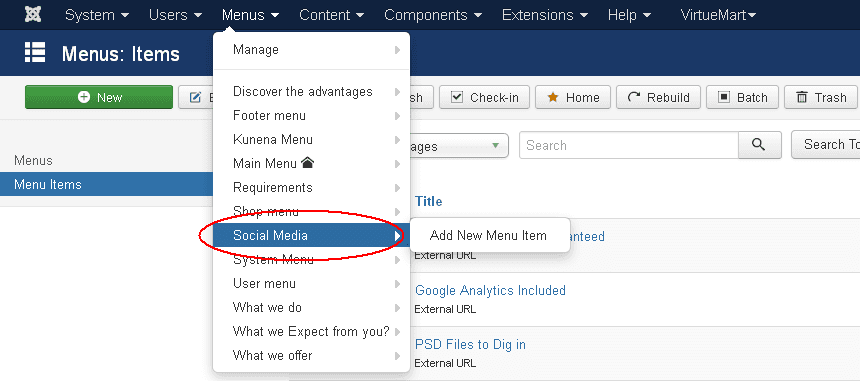This screenshot has height=381, width=860.
Task: Open Google Analytics Included item
Action: pyautogui.click(x=490, y=291)
